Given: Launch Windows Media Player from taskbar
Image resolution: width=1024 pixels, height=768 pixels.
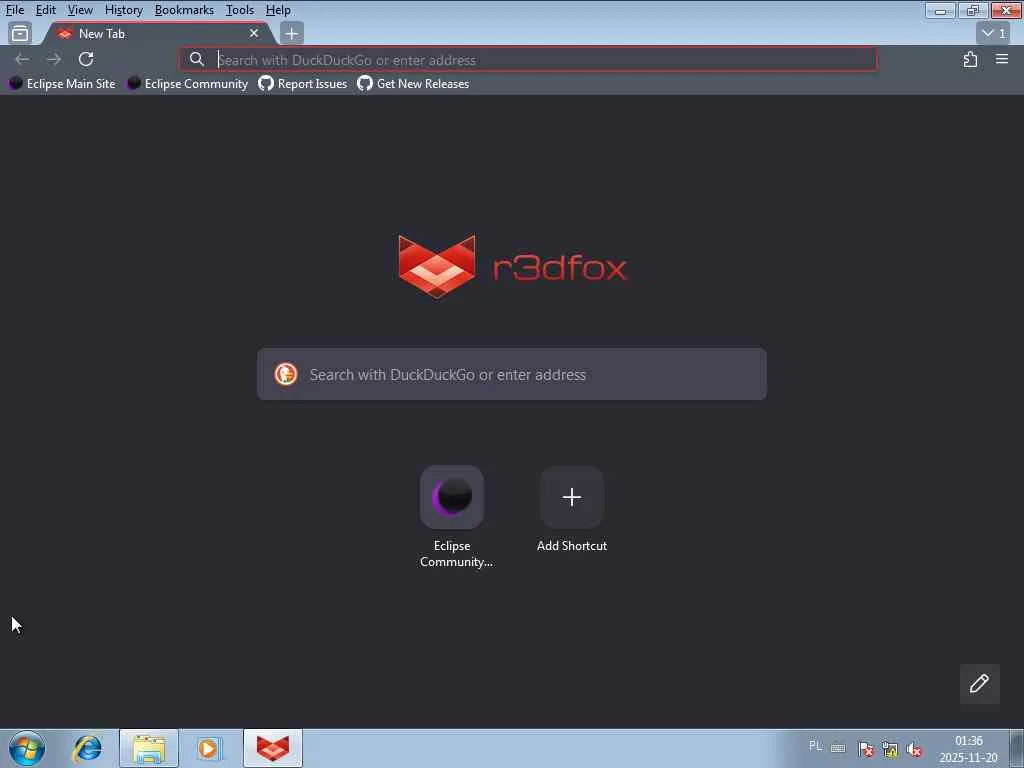Looking at the screenshot, I should [x=209, y=748].
